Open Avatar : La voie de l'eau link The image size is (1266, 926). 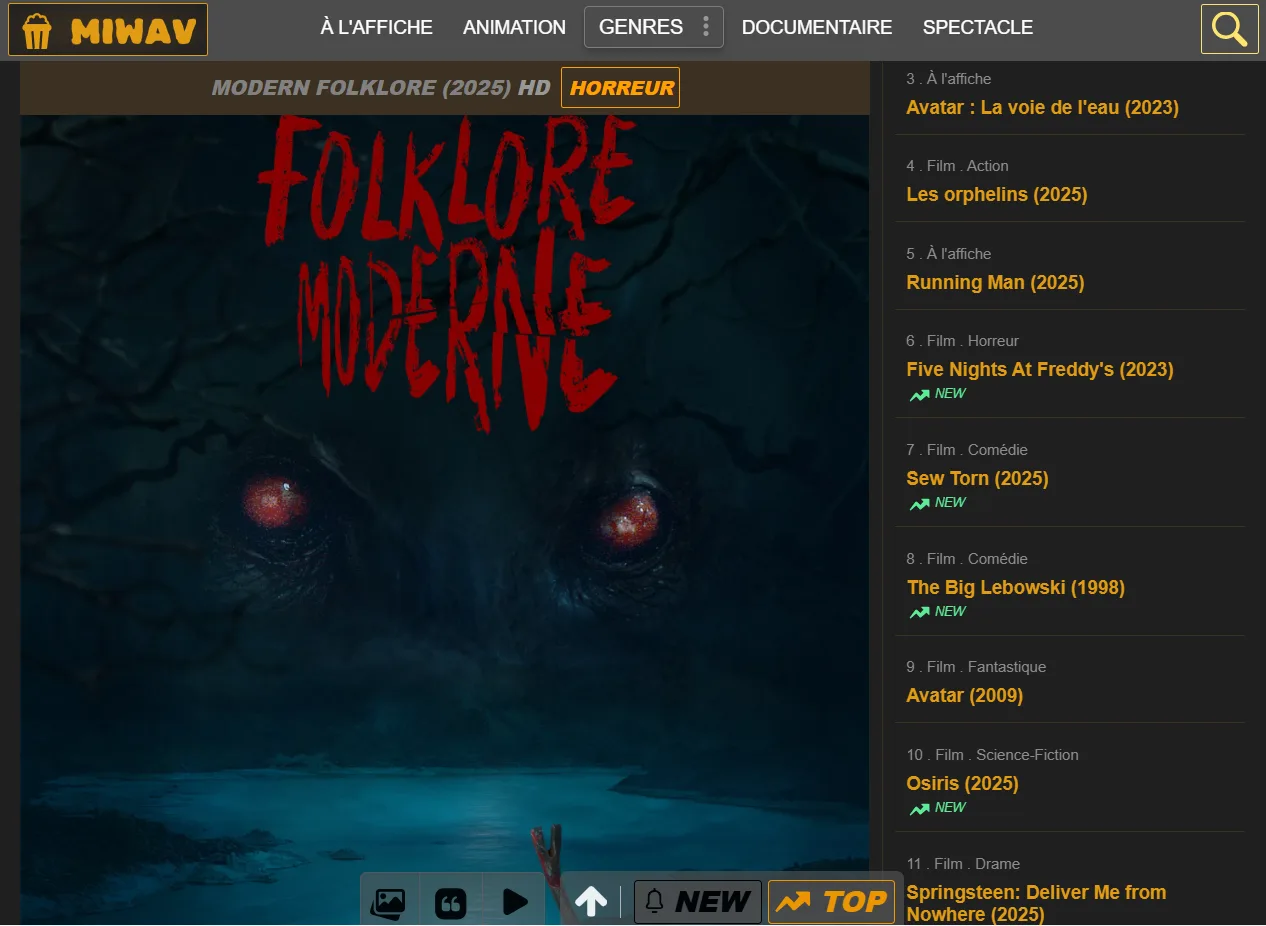point(1042,108)
